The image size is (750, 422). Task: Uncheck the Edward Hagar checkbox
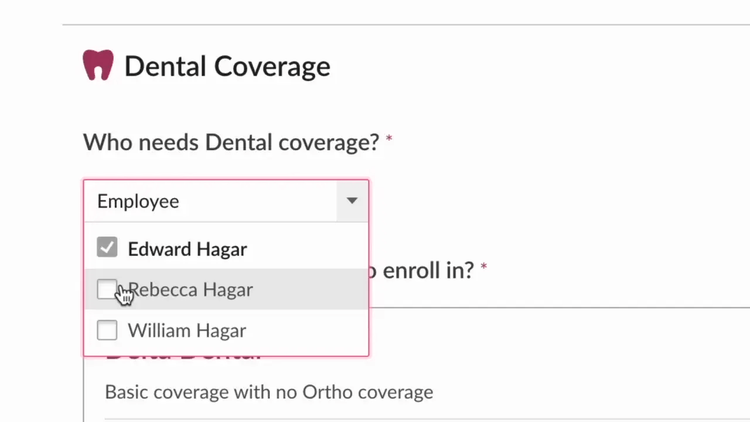coord(107,247)
